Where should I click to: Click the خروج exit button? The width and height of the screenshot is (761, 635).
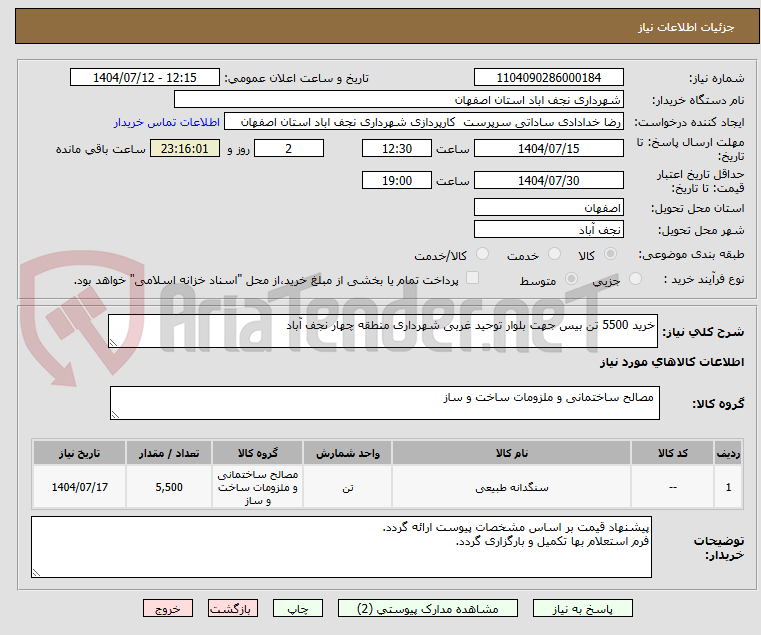[x=168, y=608]
